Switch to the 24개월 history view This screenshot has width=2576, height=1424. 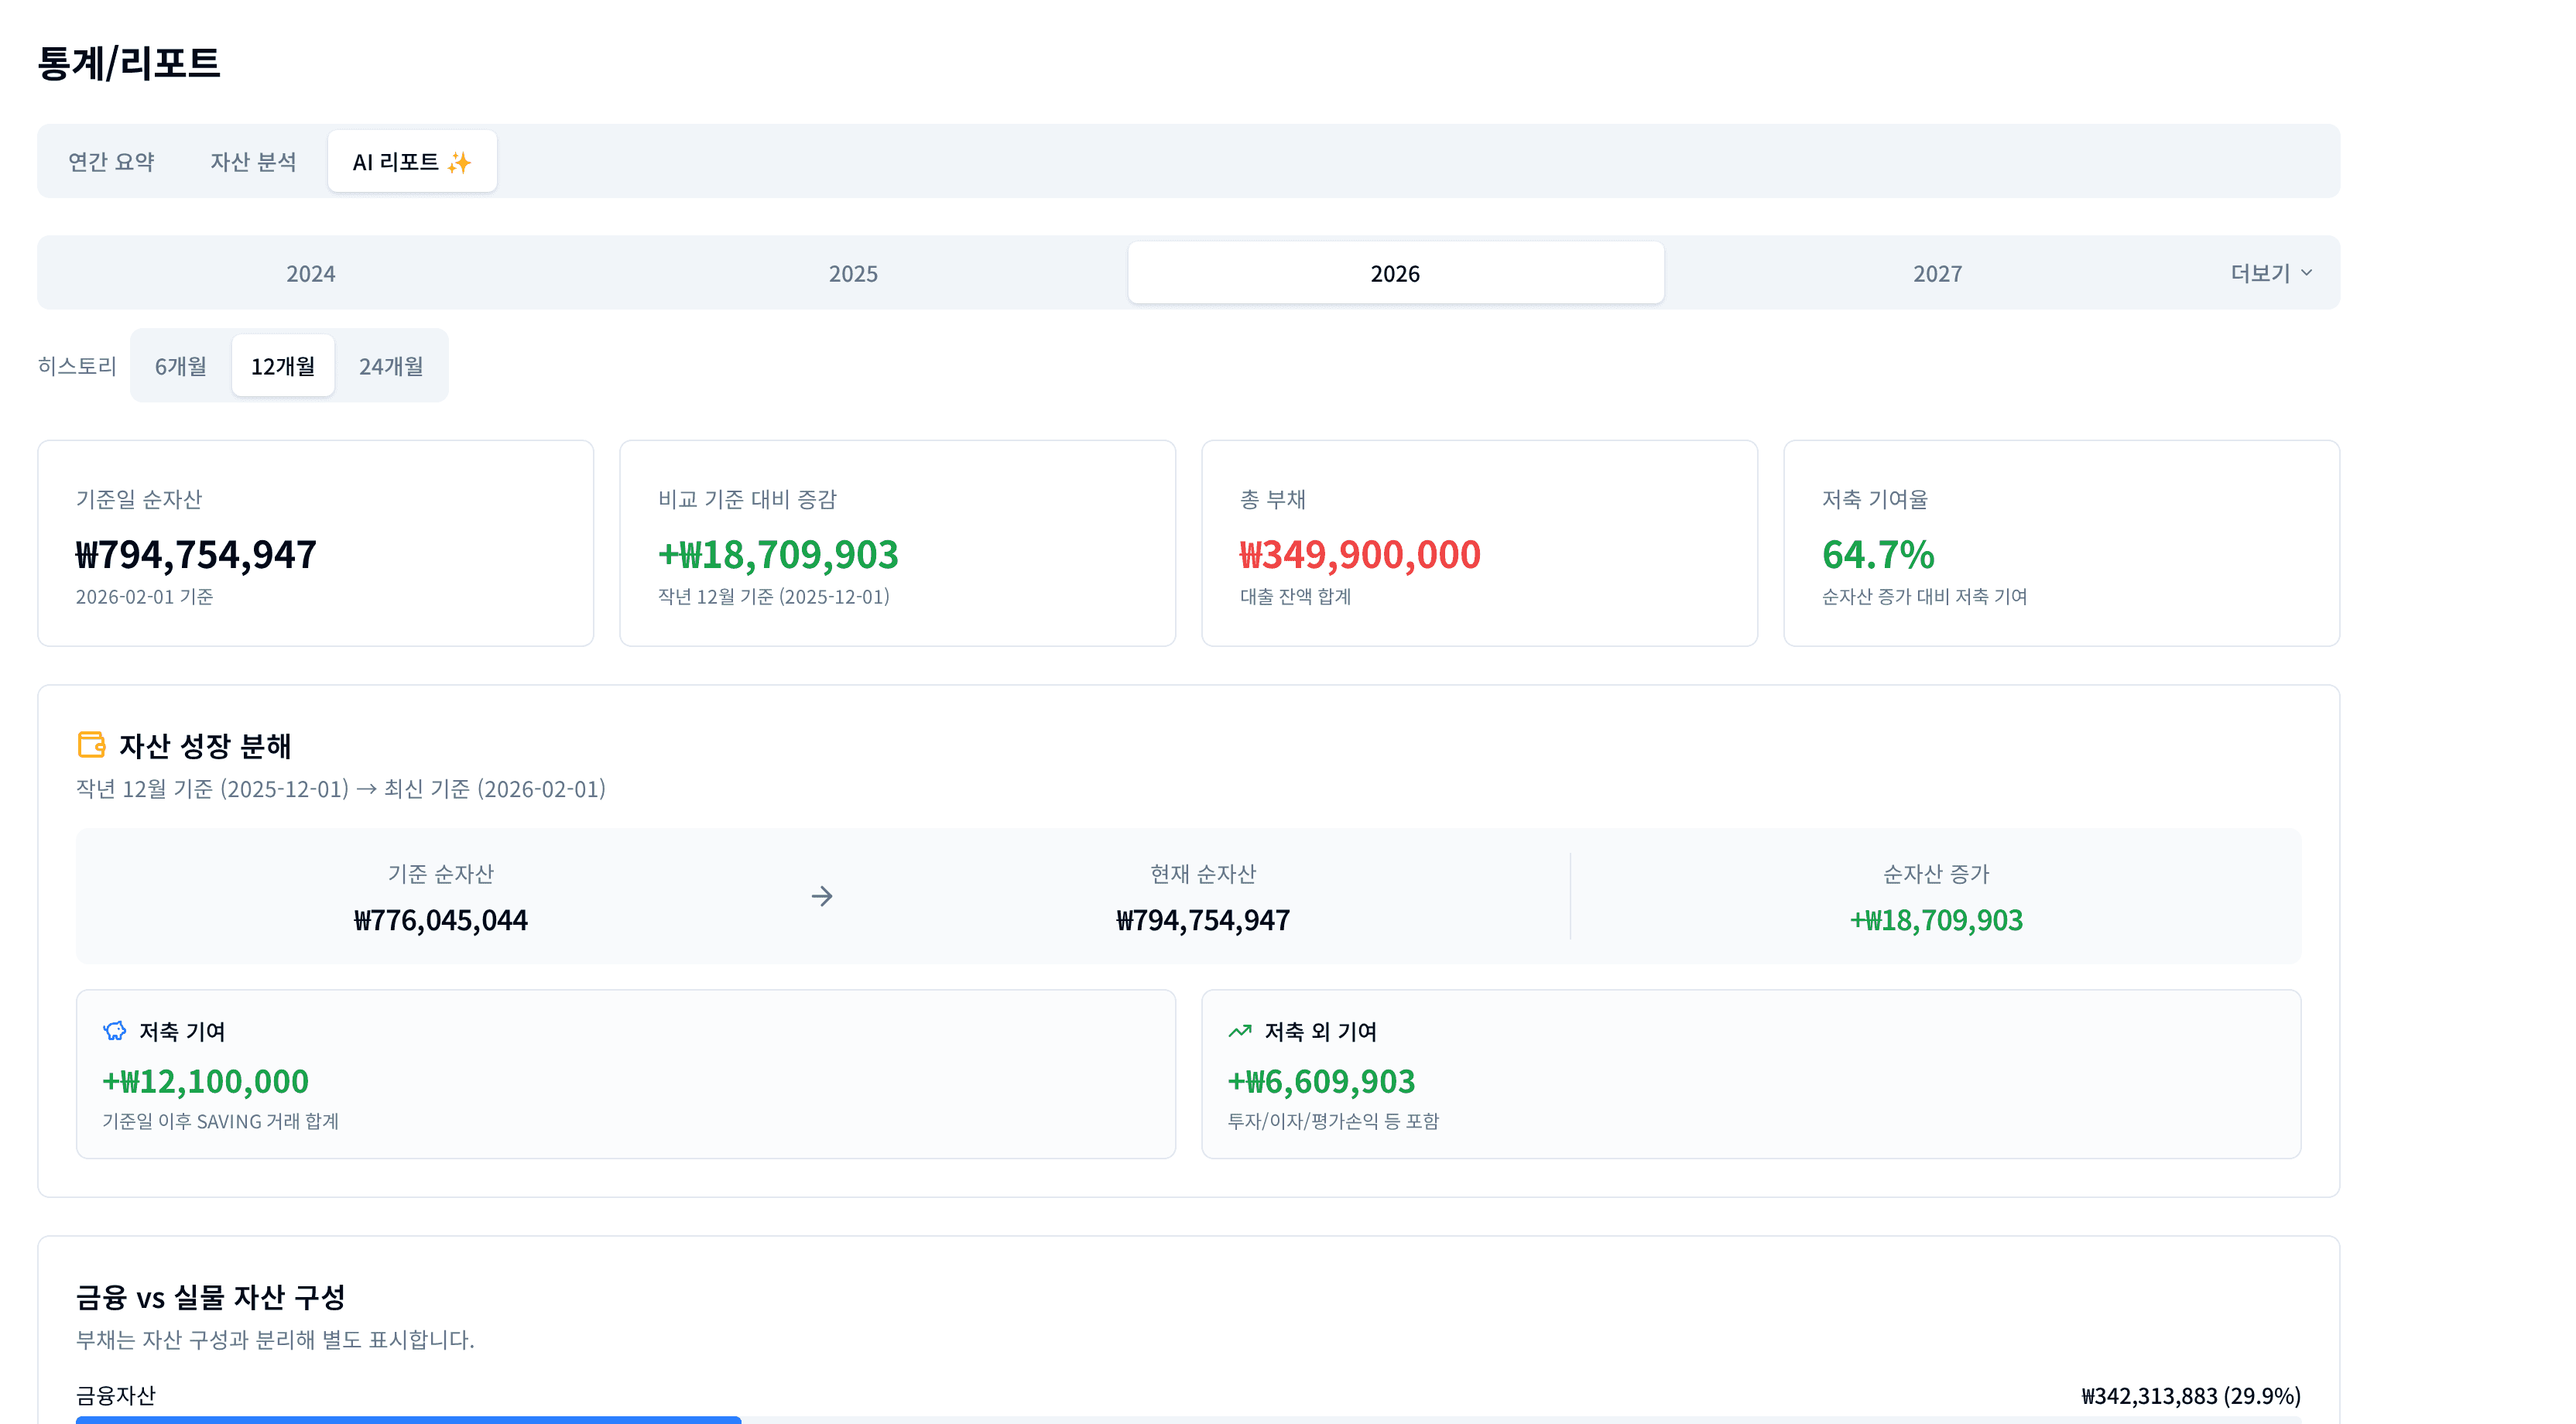(x=392, y=365)
